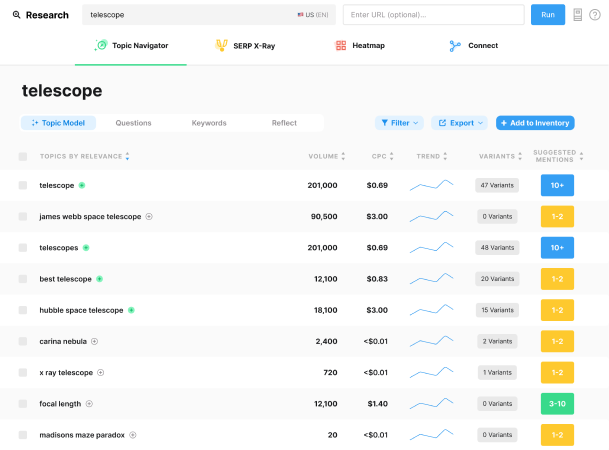
Task: Click plus icon beside focal length topic
Action: [89, 403]
